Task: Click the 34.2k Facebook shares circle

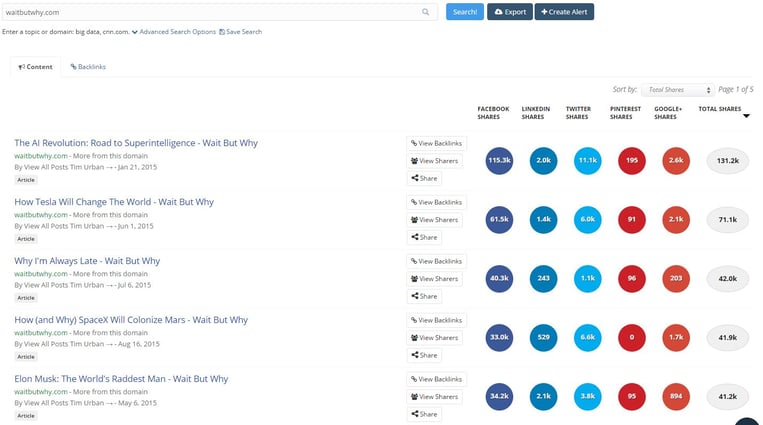Action: coord(499,396)
